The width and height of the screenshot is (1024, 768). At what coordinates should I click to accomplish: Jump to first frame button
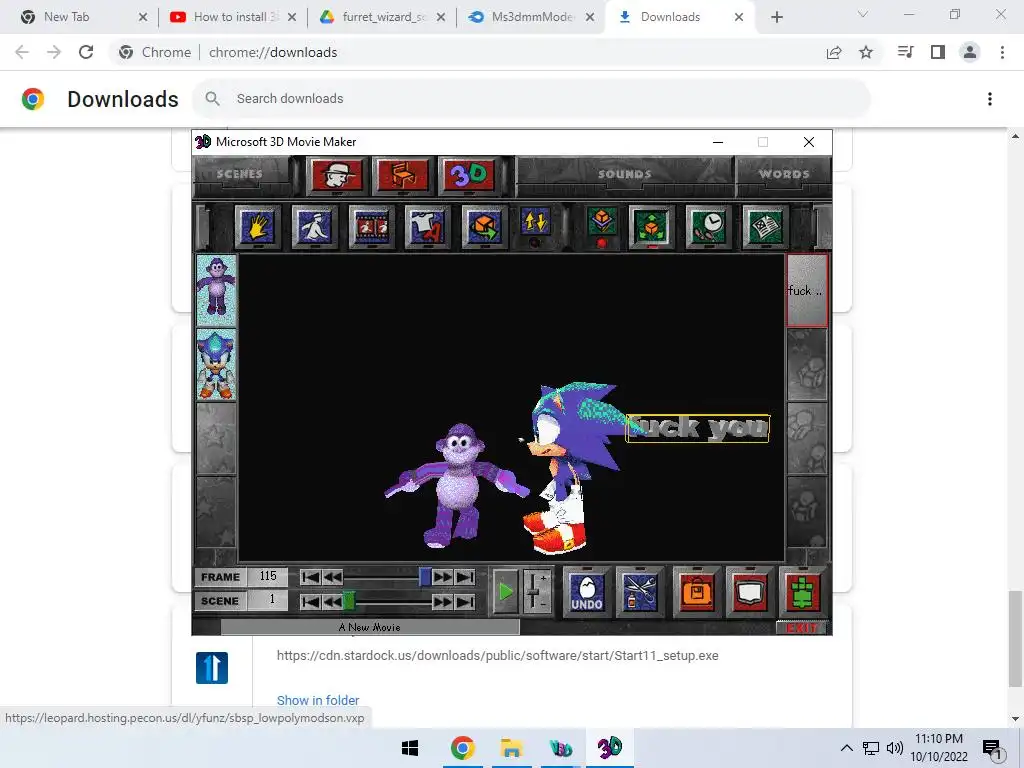[x=310, y=577]
